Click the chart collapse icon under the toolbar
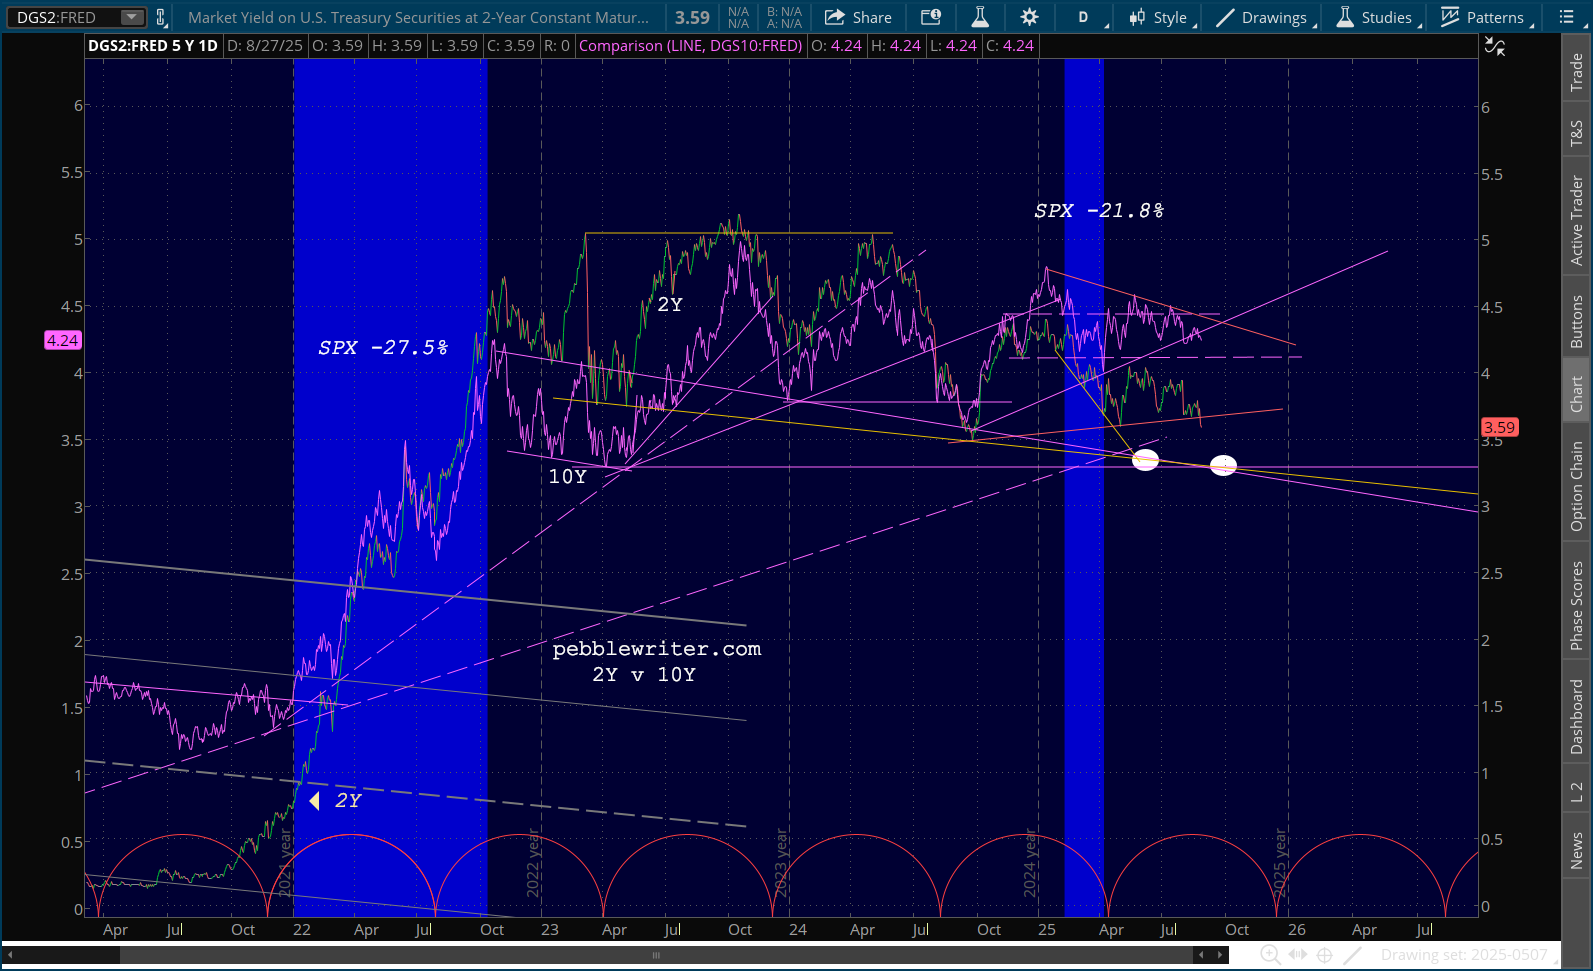The height and width of the screenshot is (971, 1593). (1494, 46)
